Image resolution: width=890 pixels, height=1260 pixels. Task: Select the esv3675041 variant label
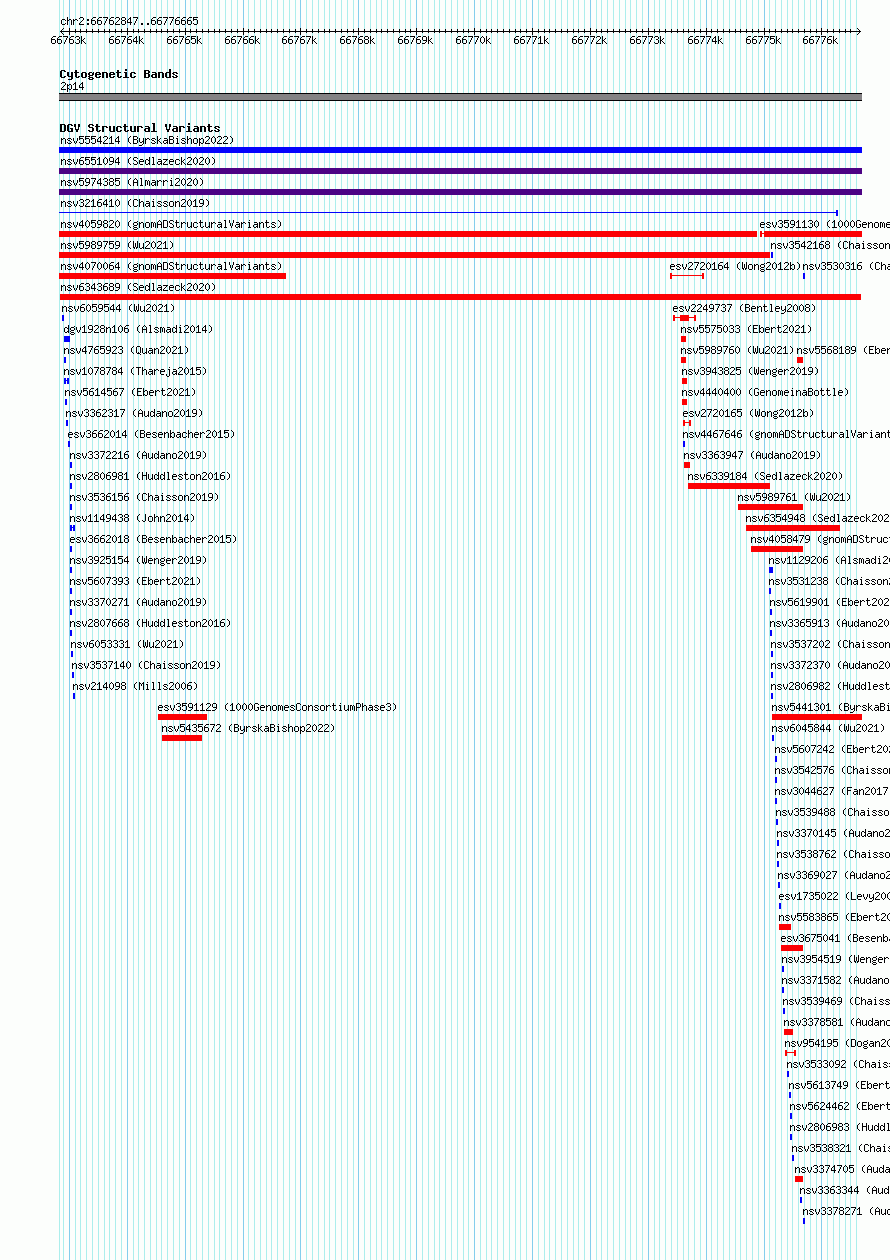(835, 938)
